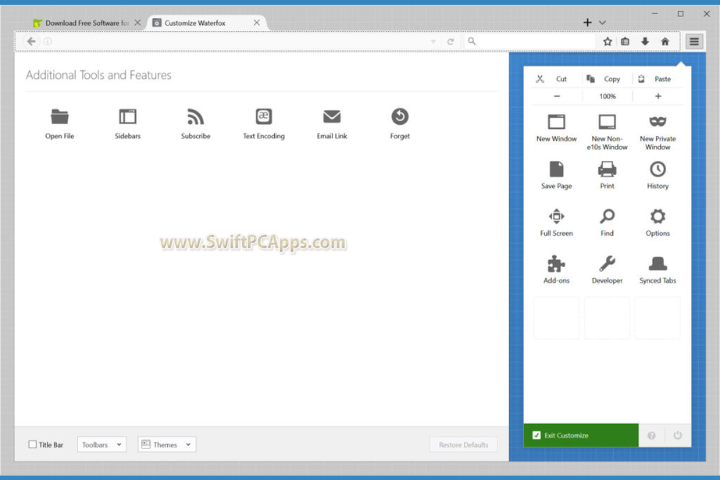Click the home toolbar icon
Image resolution: width=720 pixels, height=480 pixels.
tap(665, 41)
